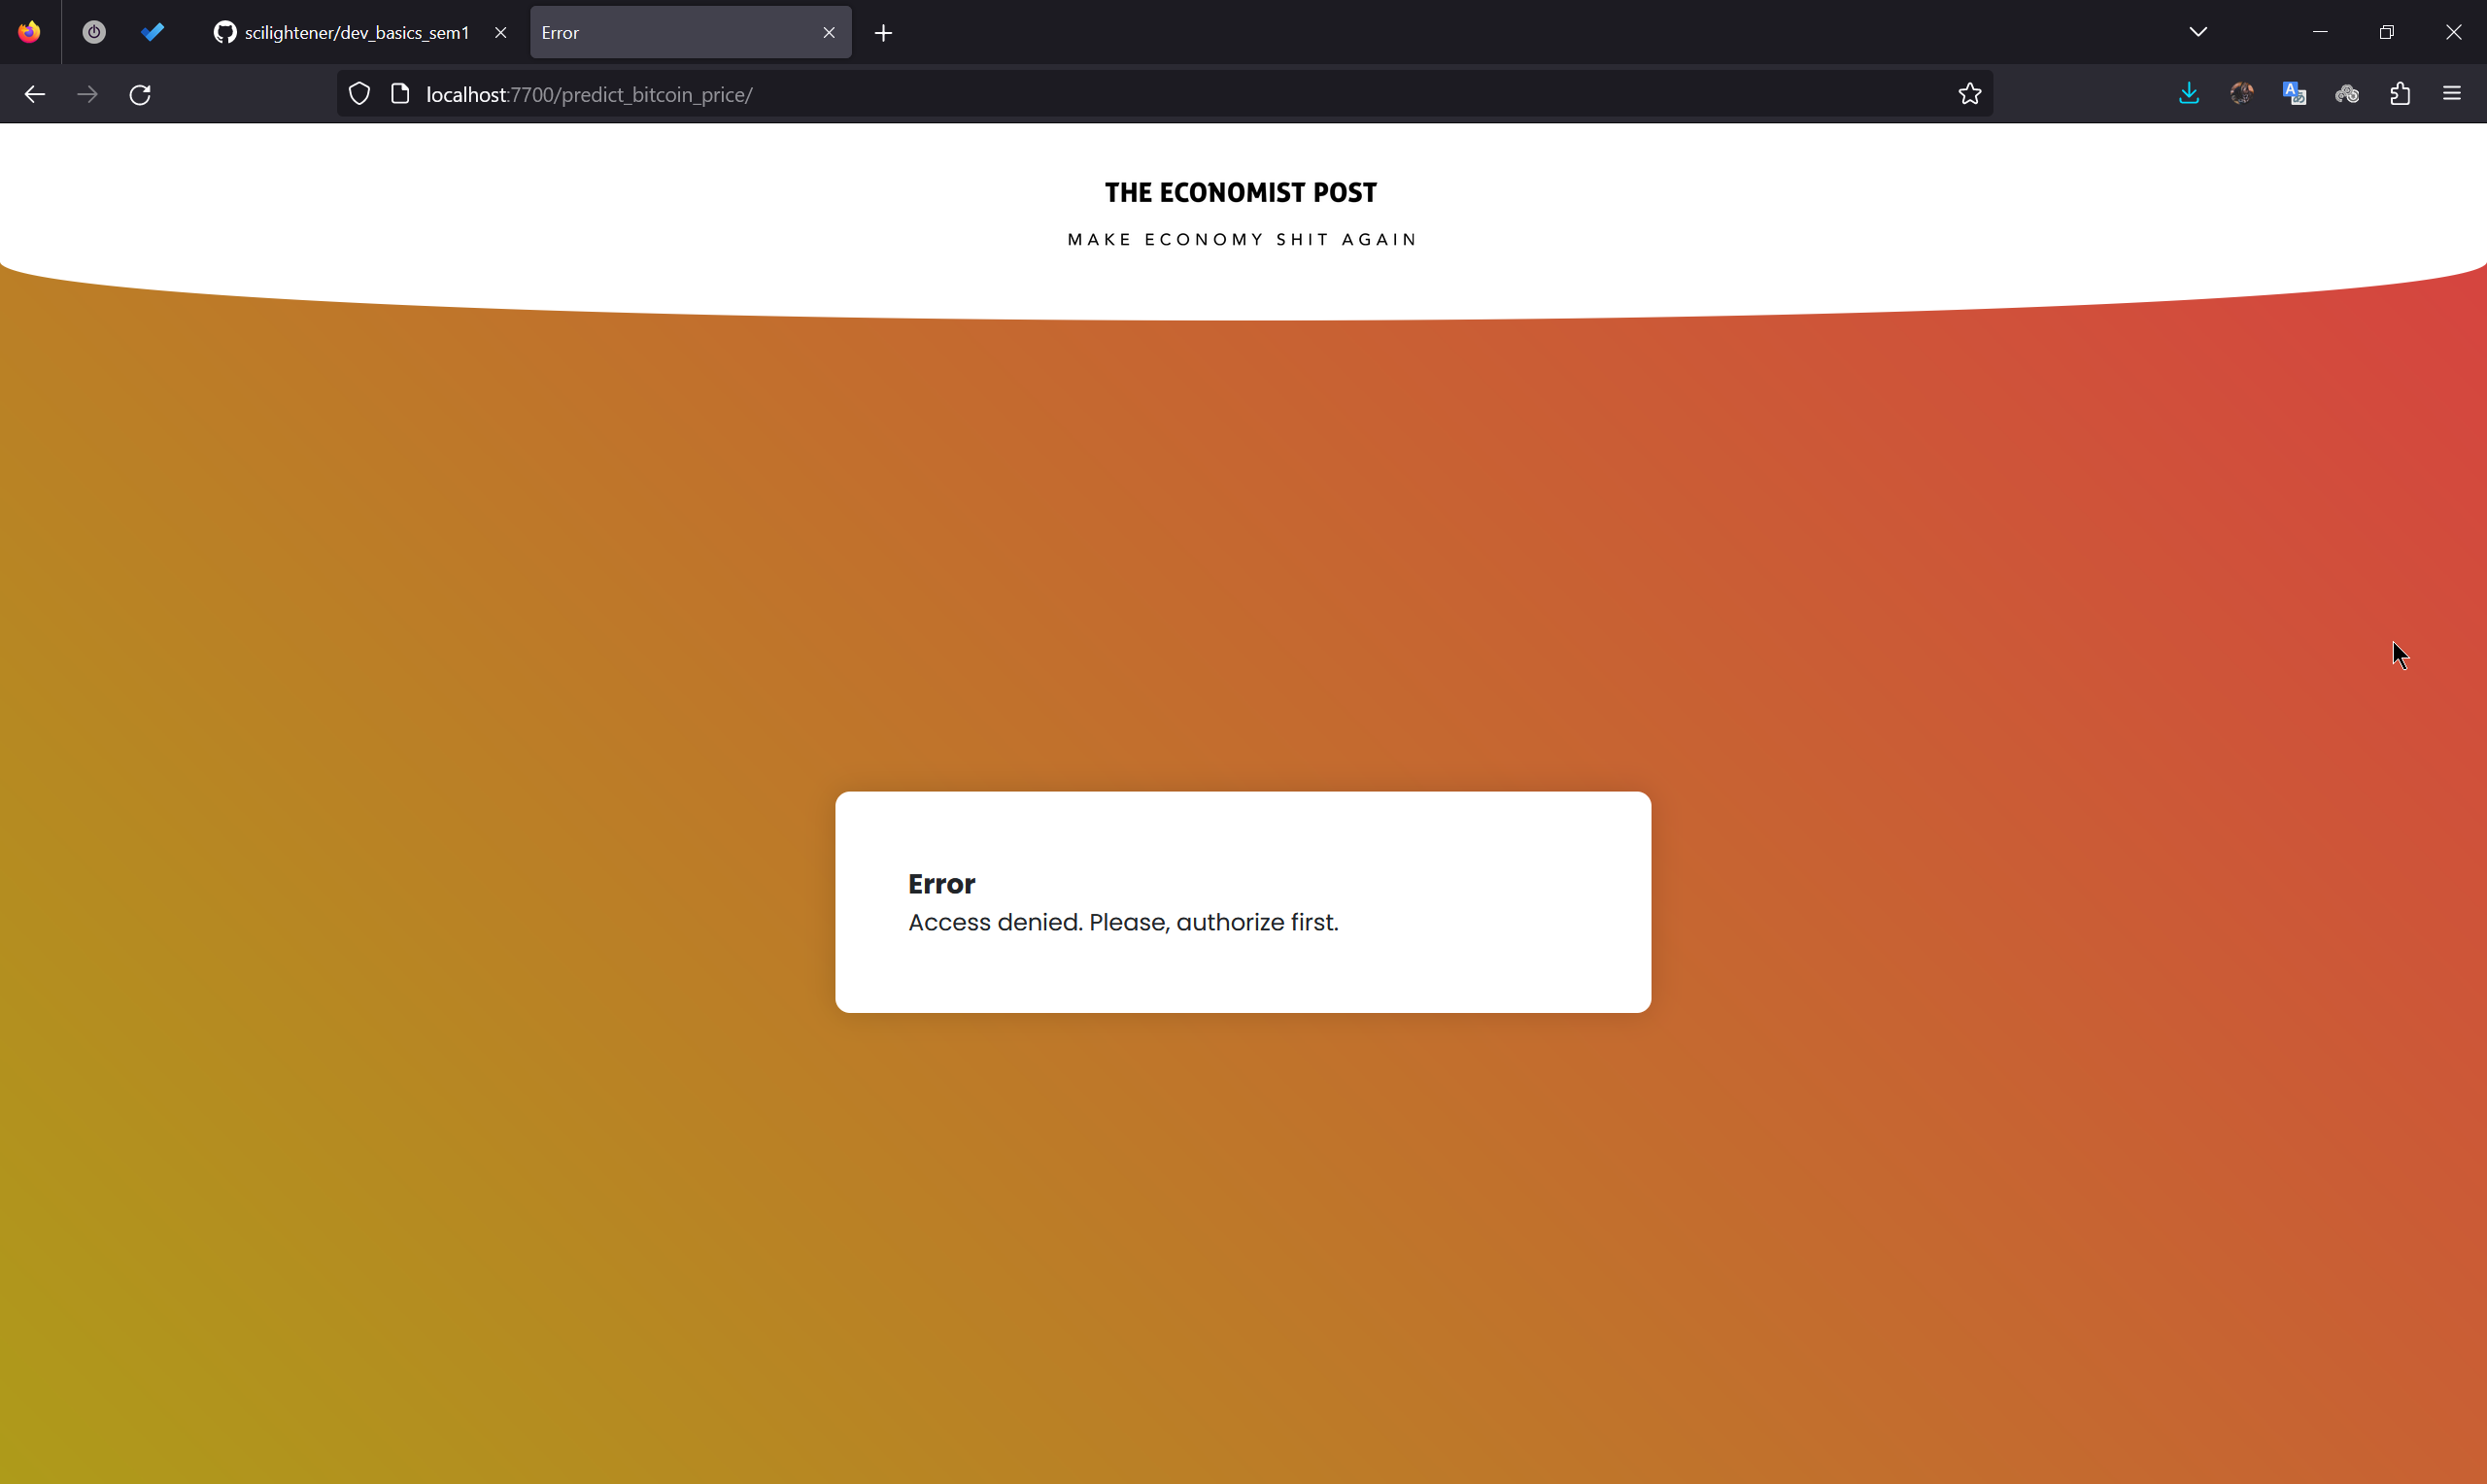Navigate forward in browsing history
Image resolution: width=2487 pixels, height=1484 pixels.
87,94
